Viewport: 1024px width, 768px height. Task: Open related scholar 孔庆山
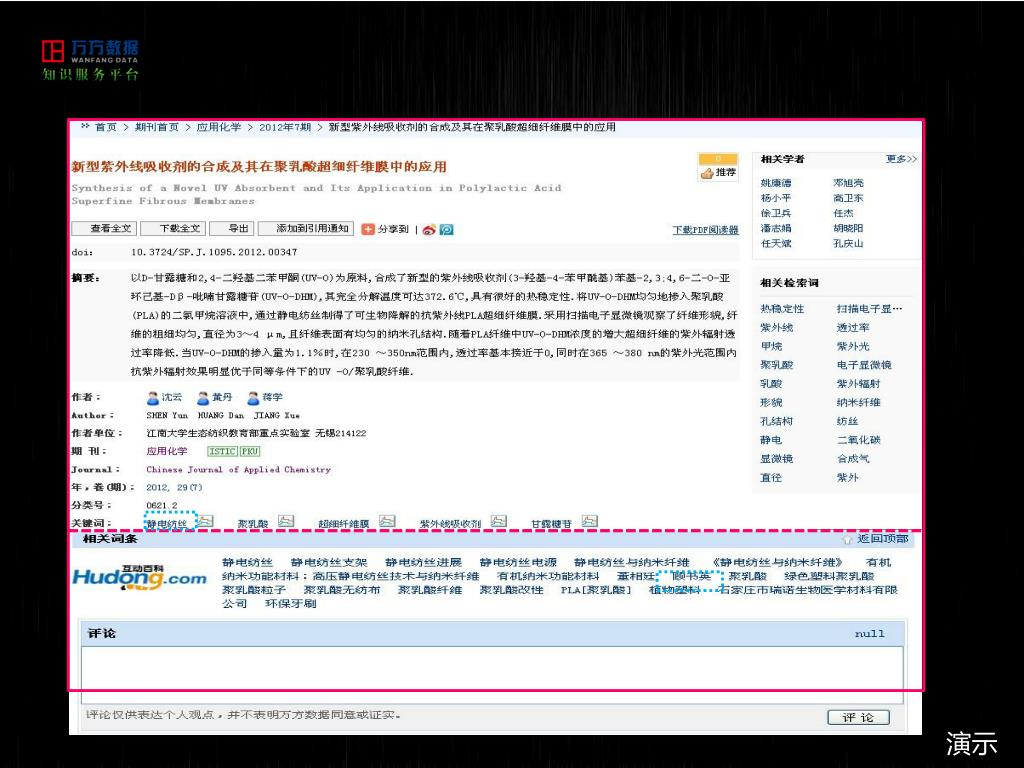click(x=848, y=243)
